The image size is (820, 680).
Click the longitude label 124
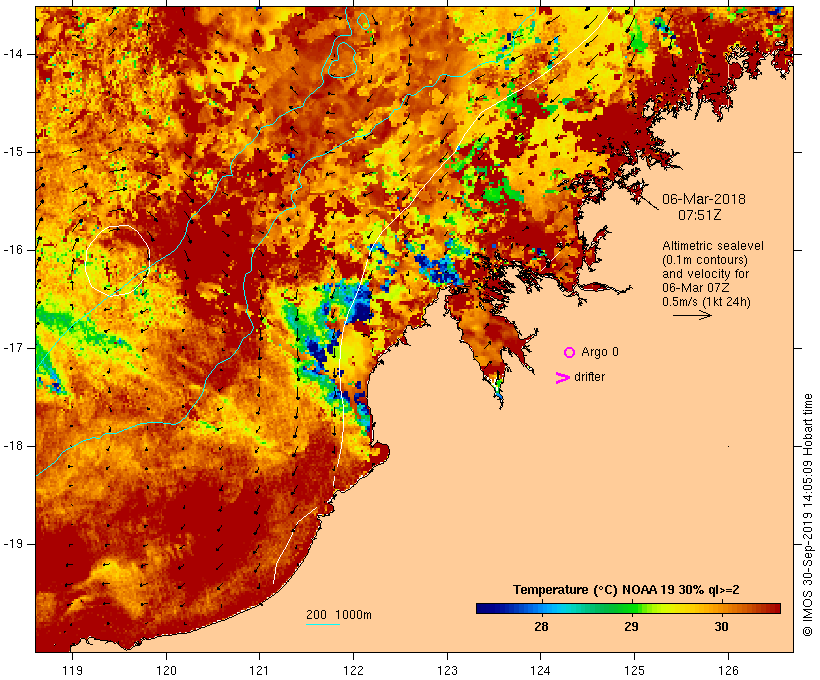point(541,671)
